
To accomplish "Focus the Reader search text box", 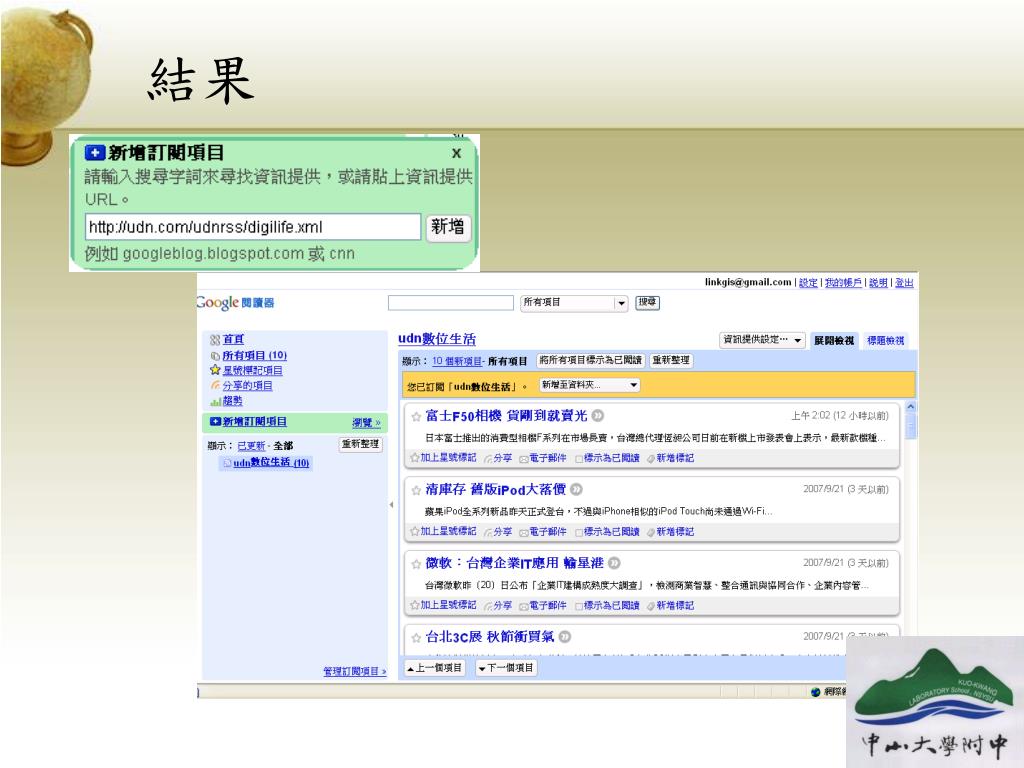I will pyautogui.click(x=451, y=302).
